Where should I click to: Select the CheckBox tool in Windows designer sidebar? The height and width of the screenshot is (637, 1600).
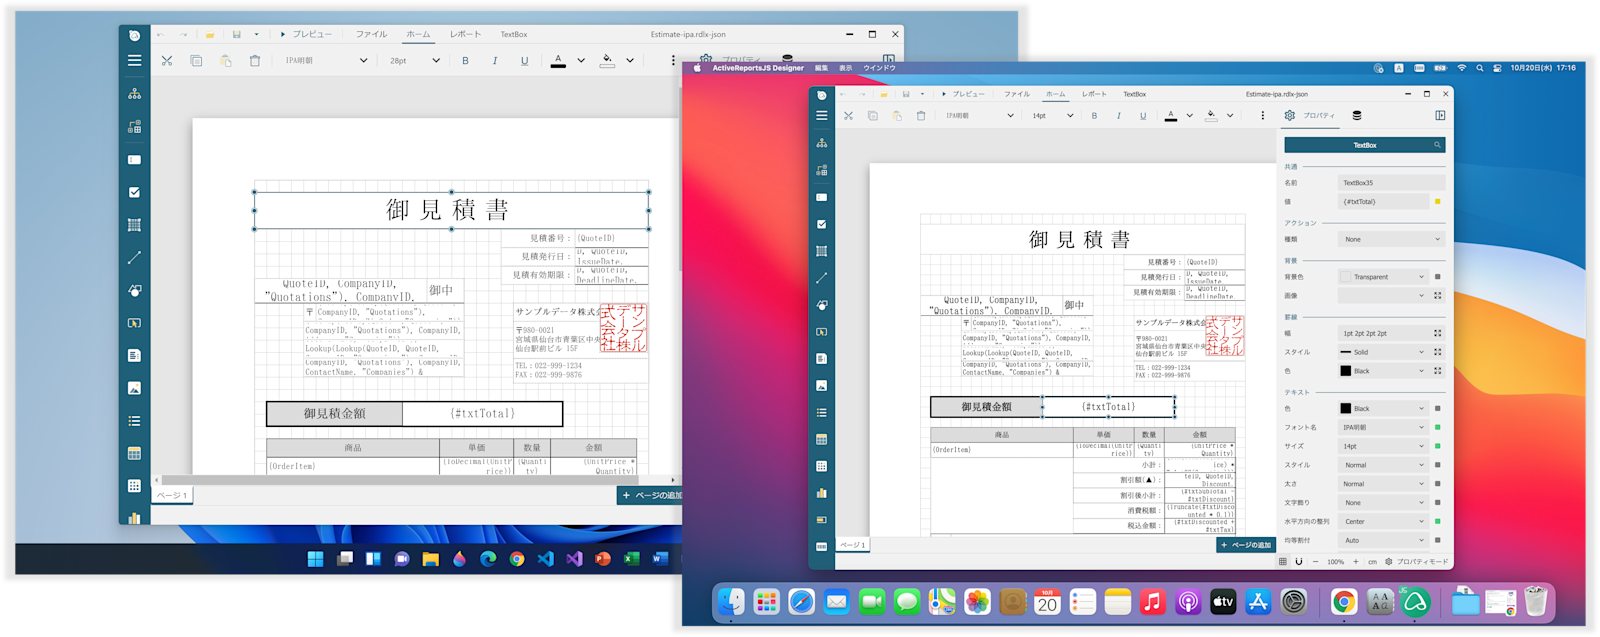[x=134, y=192]
